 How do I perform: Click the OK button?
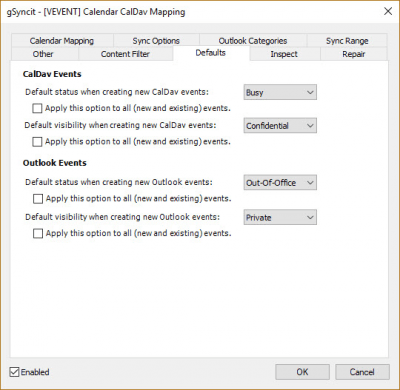(x=302, y=372)
